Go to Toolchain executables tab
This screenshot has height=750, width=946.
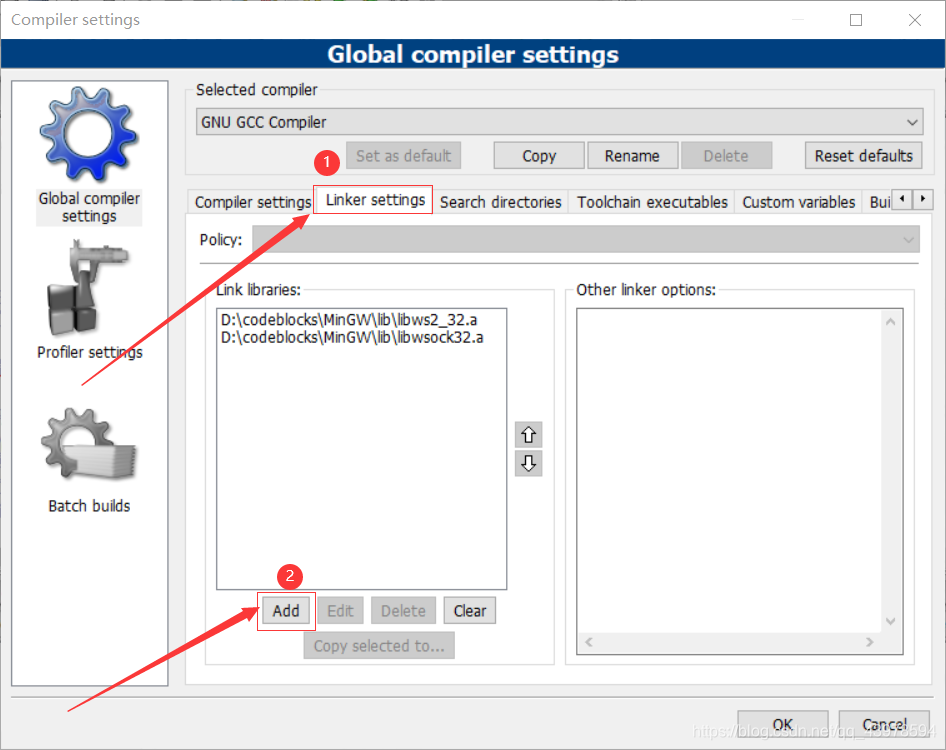[652, 202]
